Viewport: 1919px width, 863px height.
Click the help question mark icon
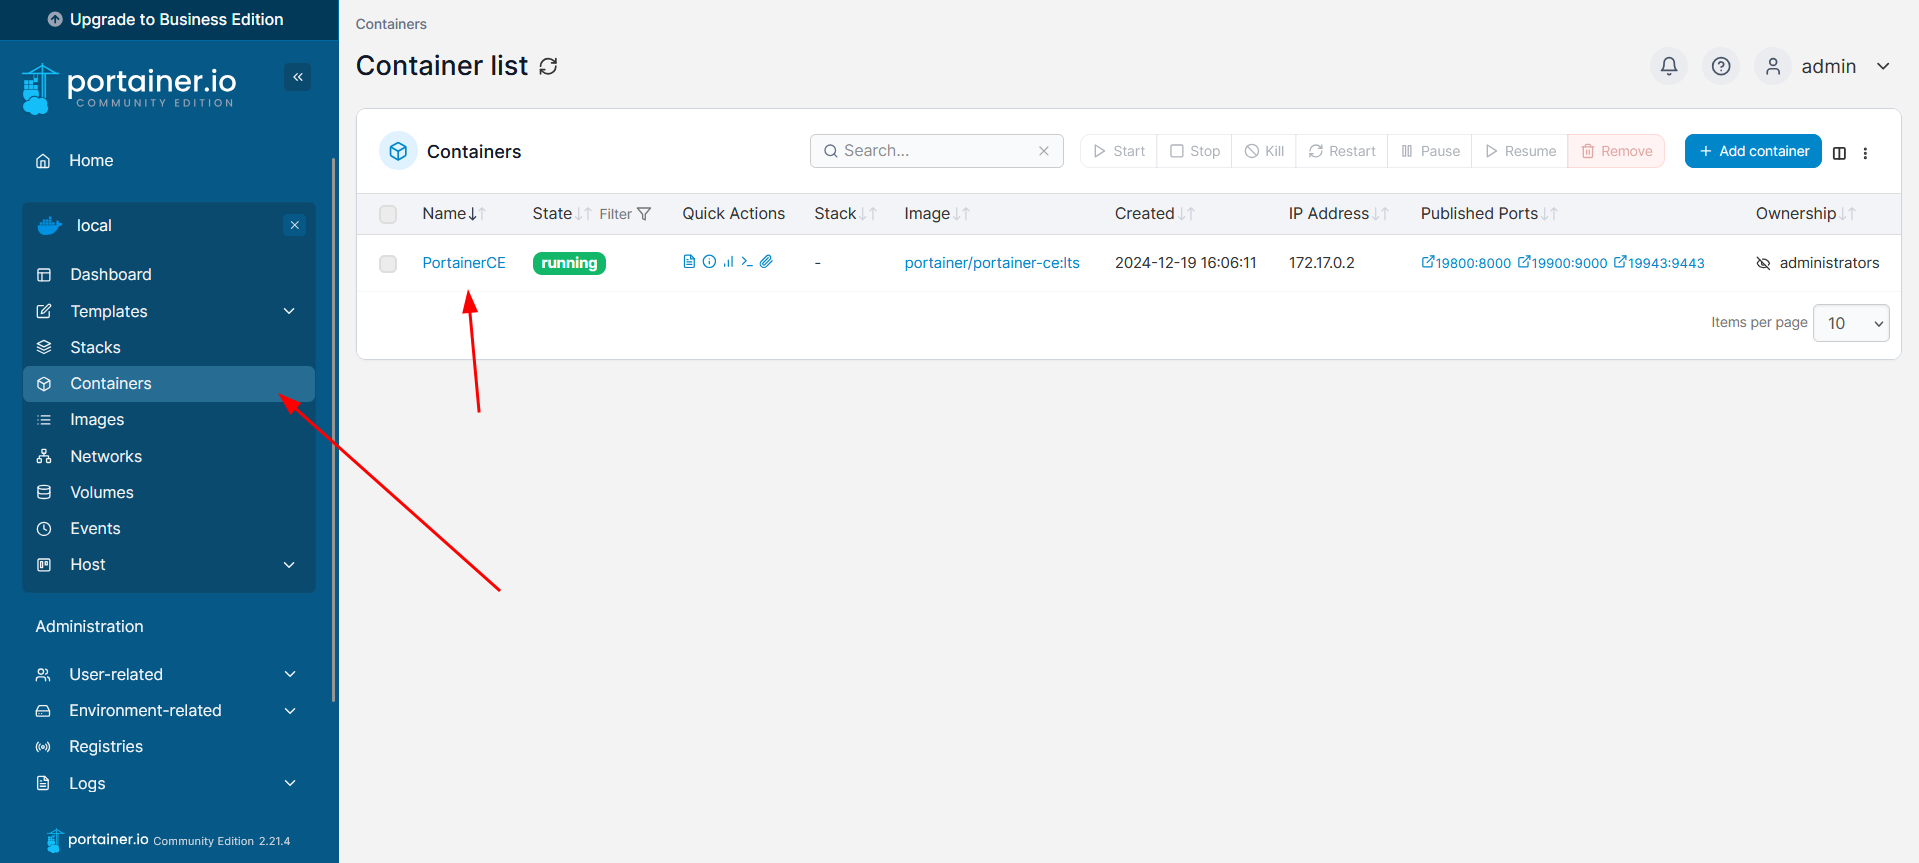1720,66
